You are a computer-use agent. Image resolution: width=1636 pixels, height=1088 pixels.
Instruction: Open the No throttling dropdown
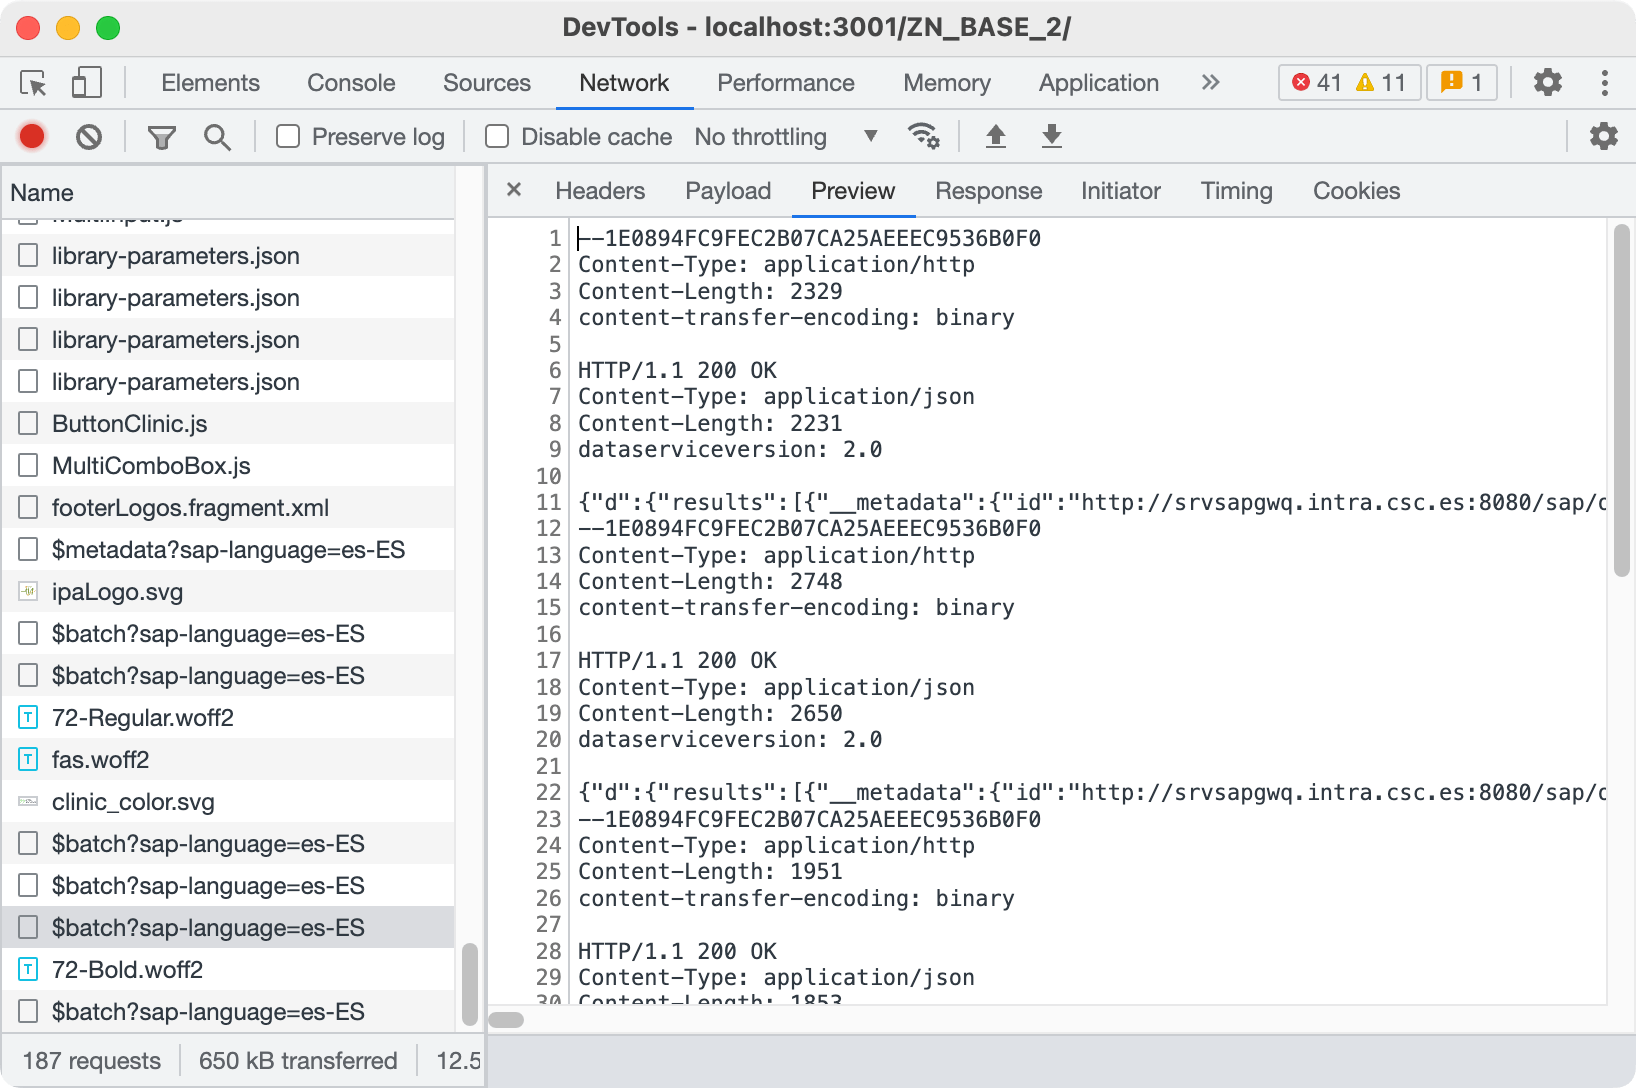point(783,136)
